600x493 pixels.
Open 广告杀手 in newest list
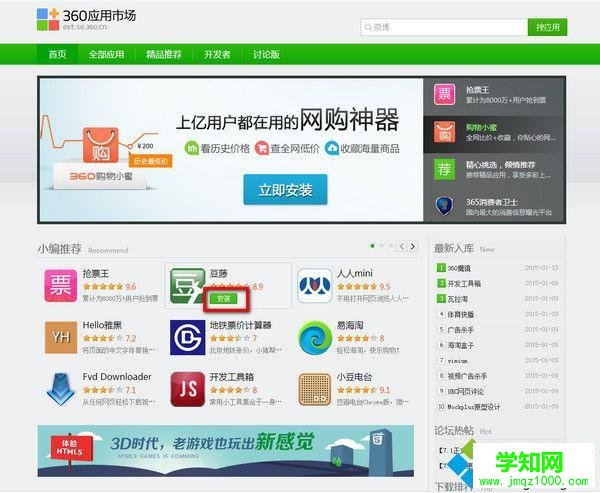pos(461,330)
